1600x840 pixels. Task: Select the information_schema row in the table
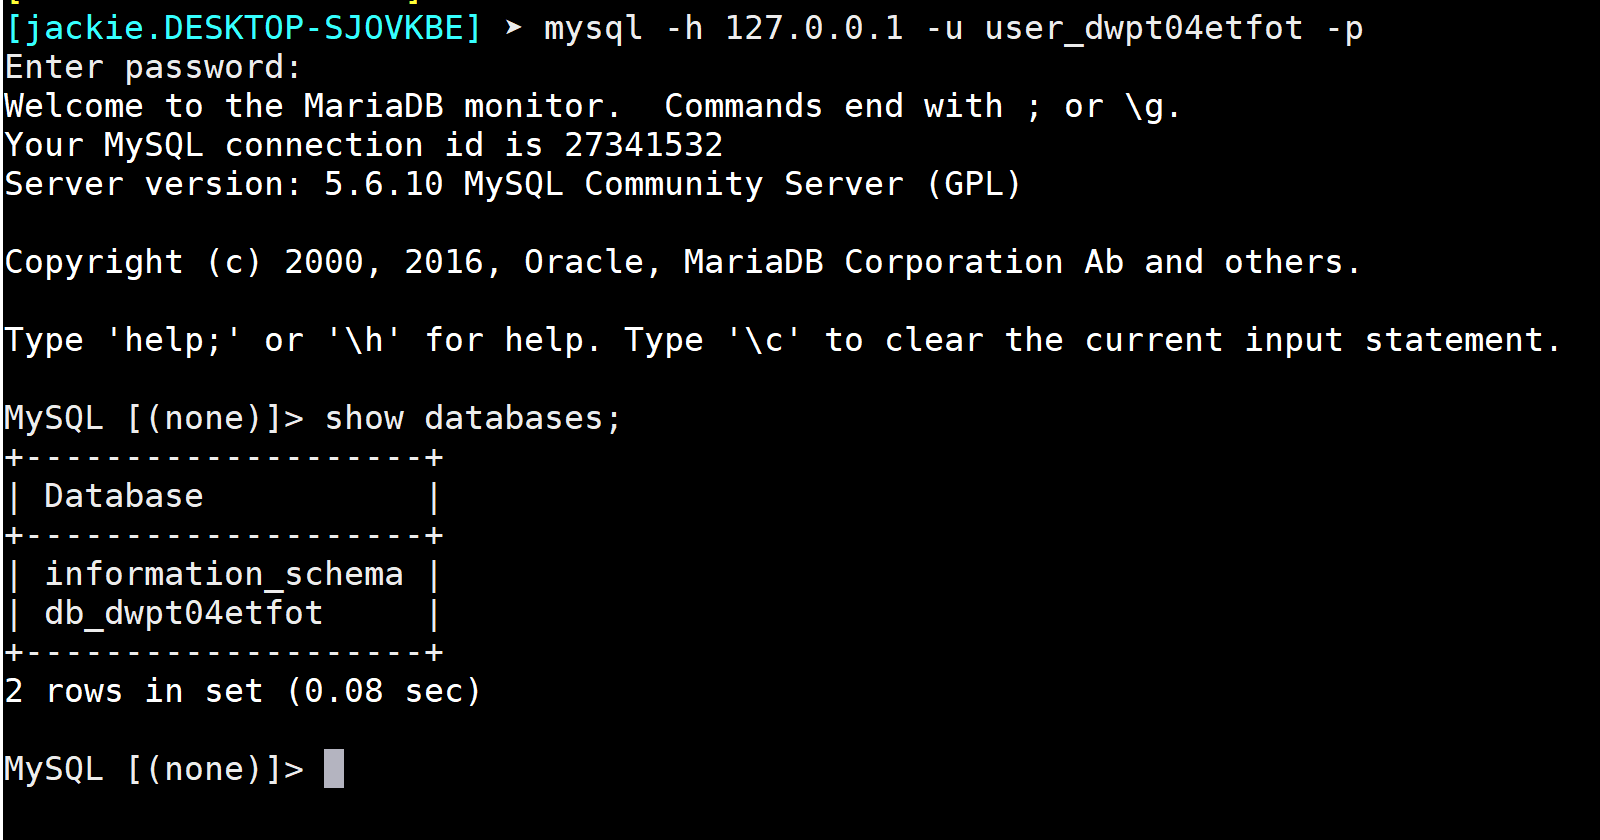224,574
